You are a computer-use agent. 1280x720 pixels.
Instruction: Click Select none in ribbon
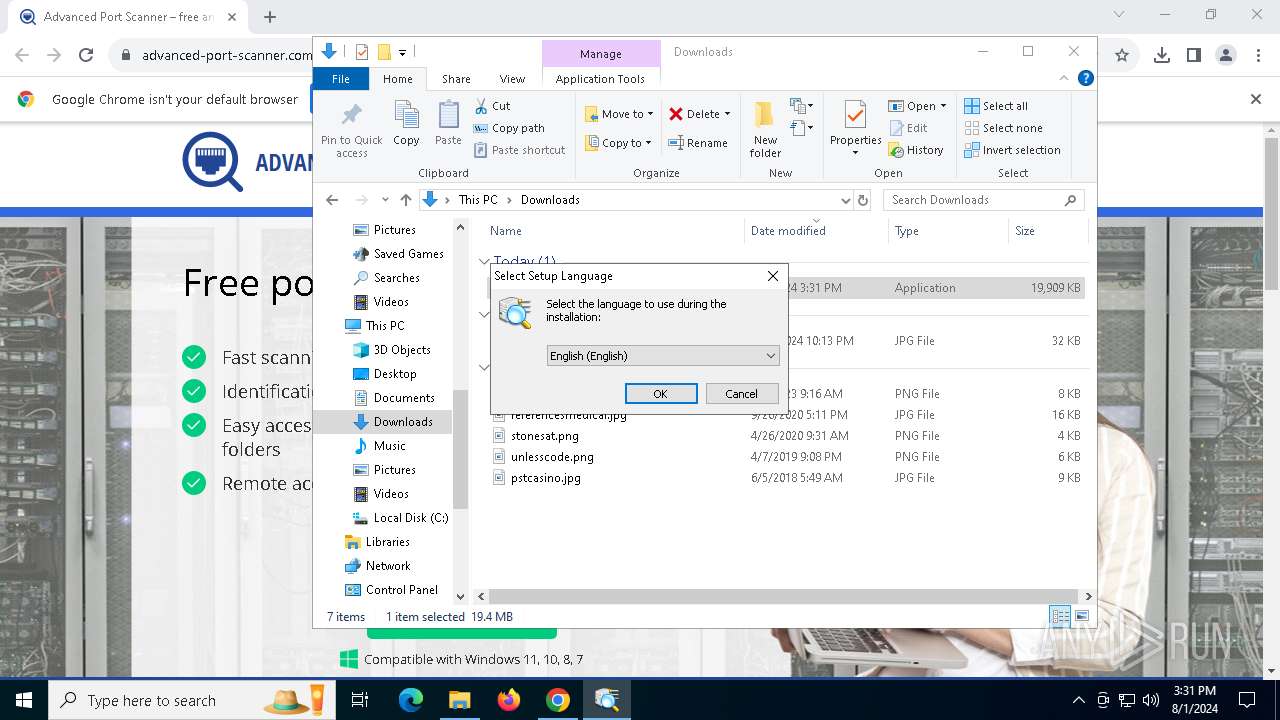(x=1003, y=128)
